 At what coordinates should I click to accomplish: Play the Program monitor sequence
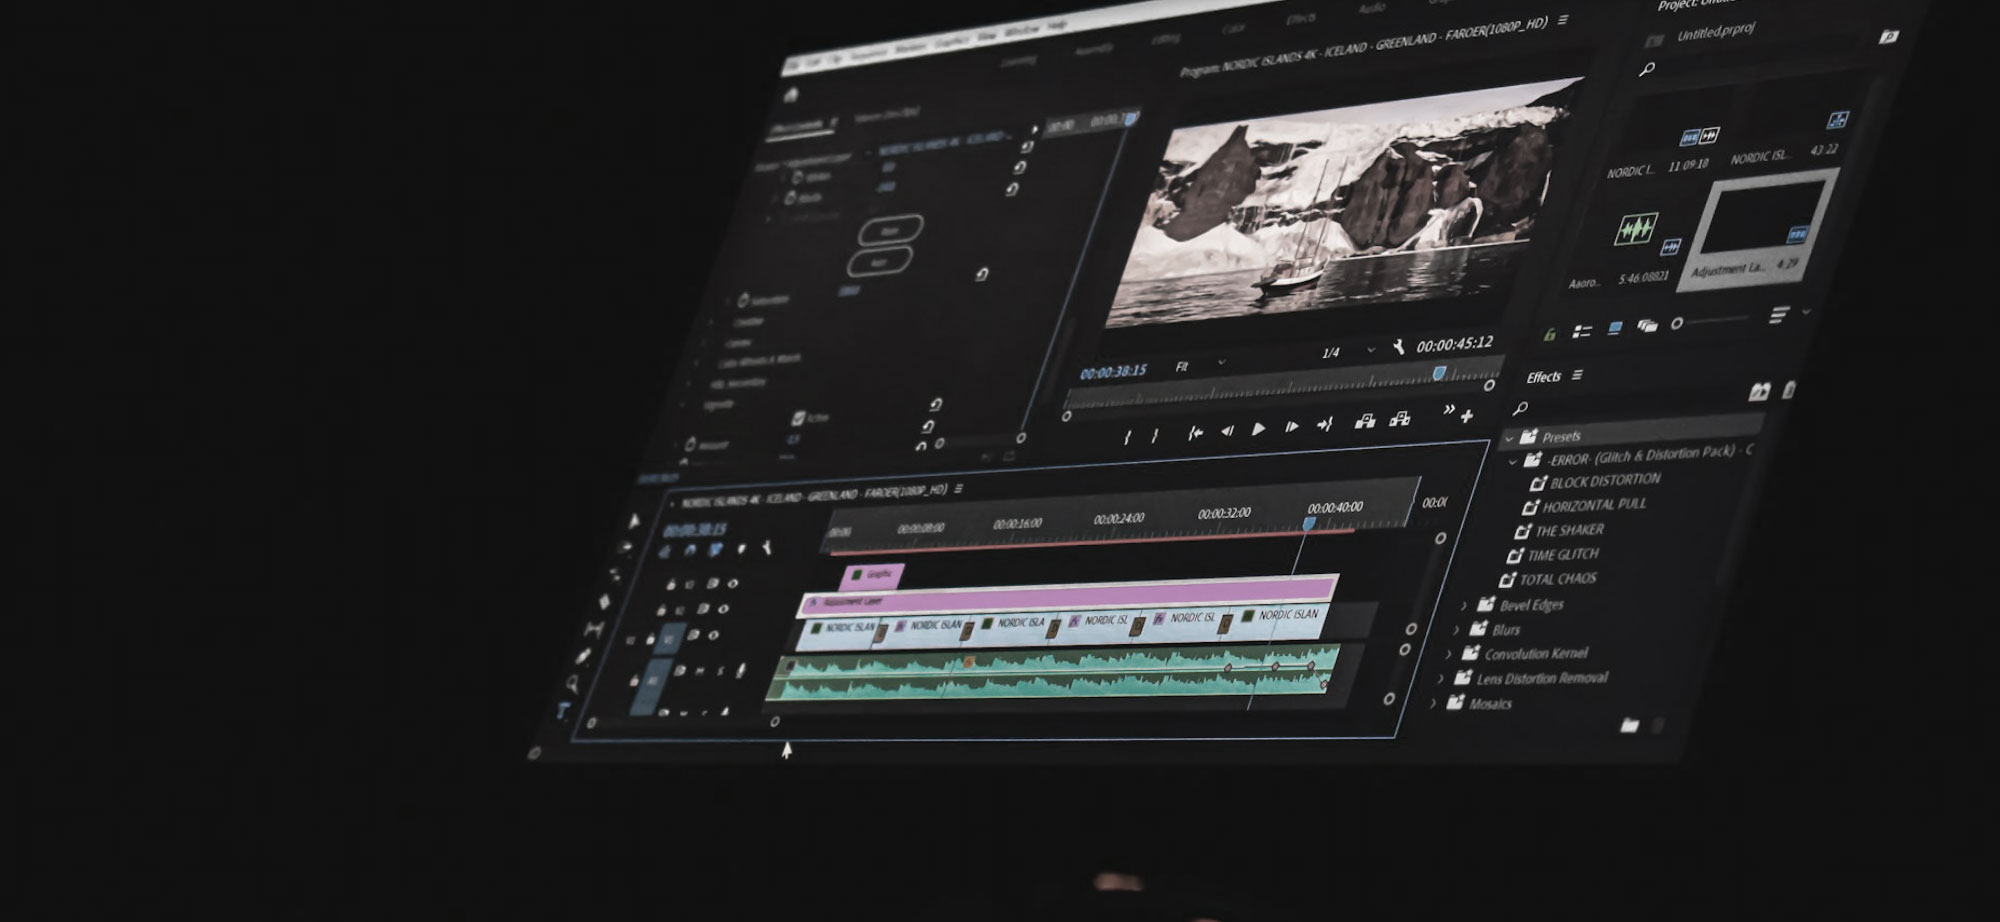click(x=1259, y=429)
